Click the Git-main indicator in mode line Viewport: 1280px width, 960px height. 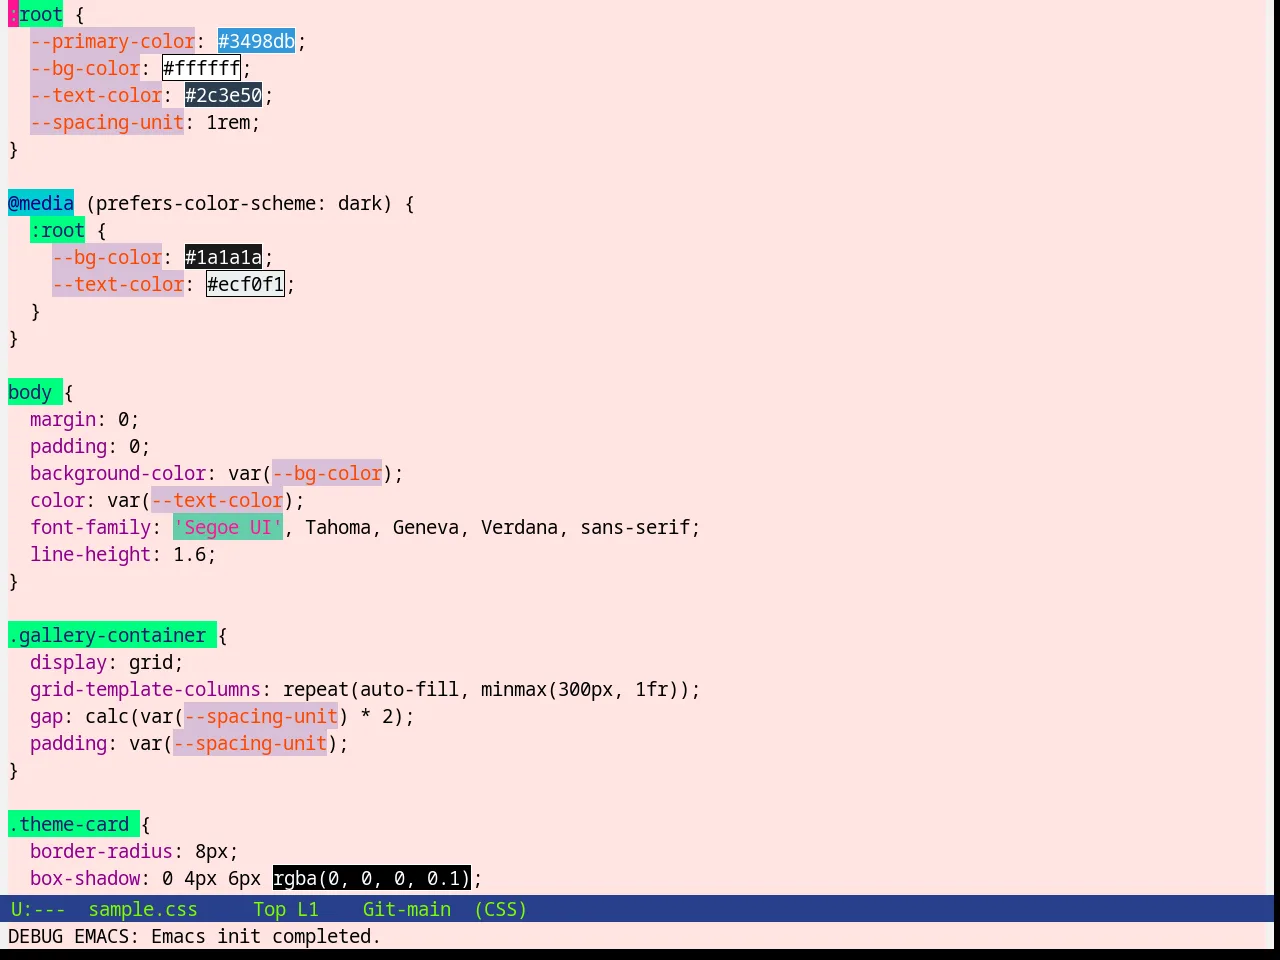(406, 909)
